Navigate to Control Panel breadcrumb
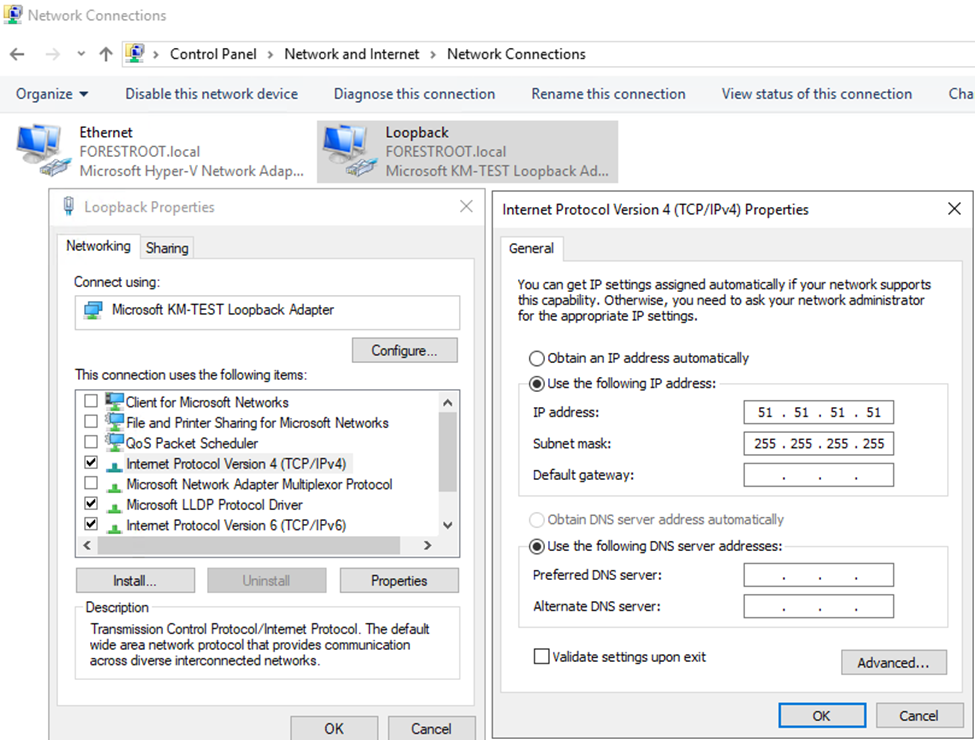Screen dimensions: 975x740 pos(213,54)
